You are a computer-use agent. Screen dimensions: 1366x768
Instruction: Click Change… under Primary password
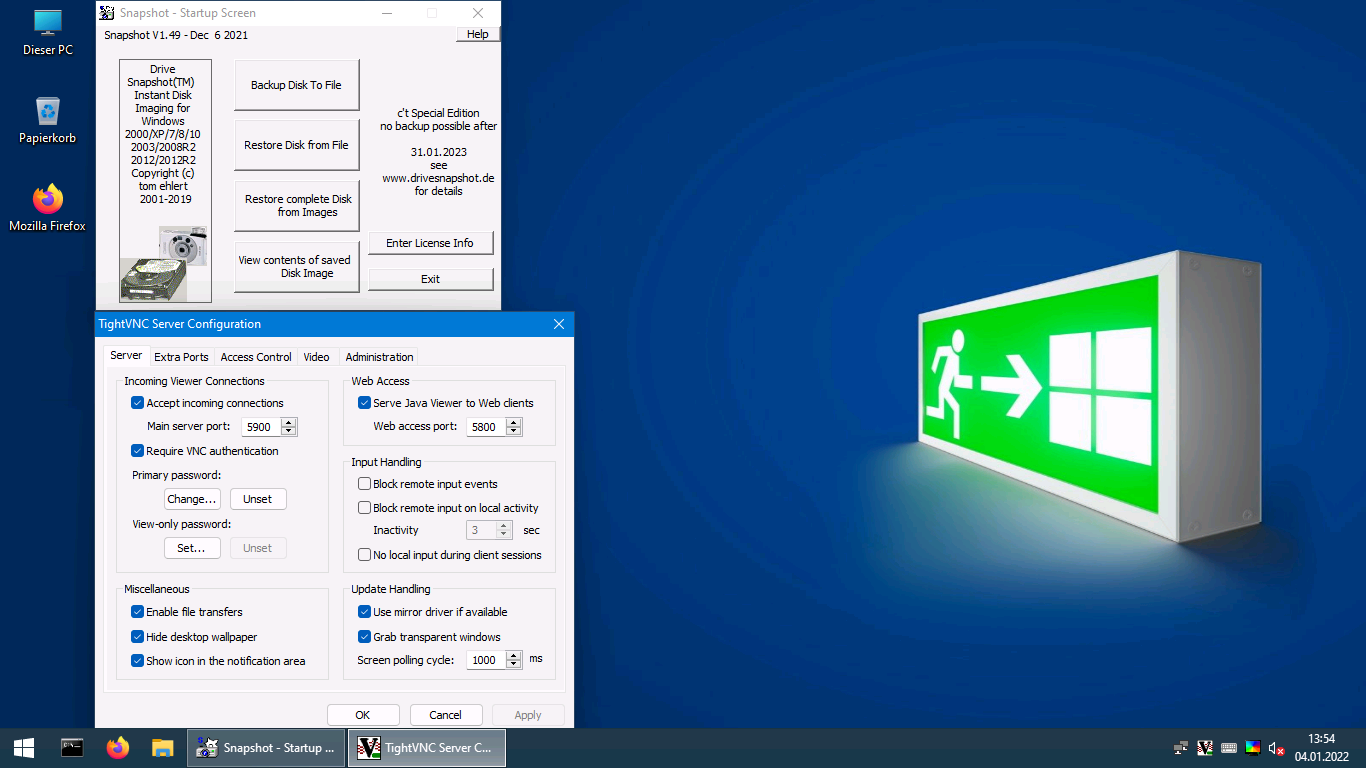point(192,499)
